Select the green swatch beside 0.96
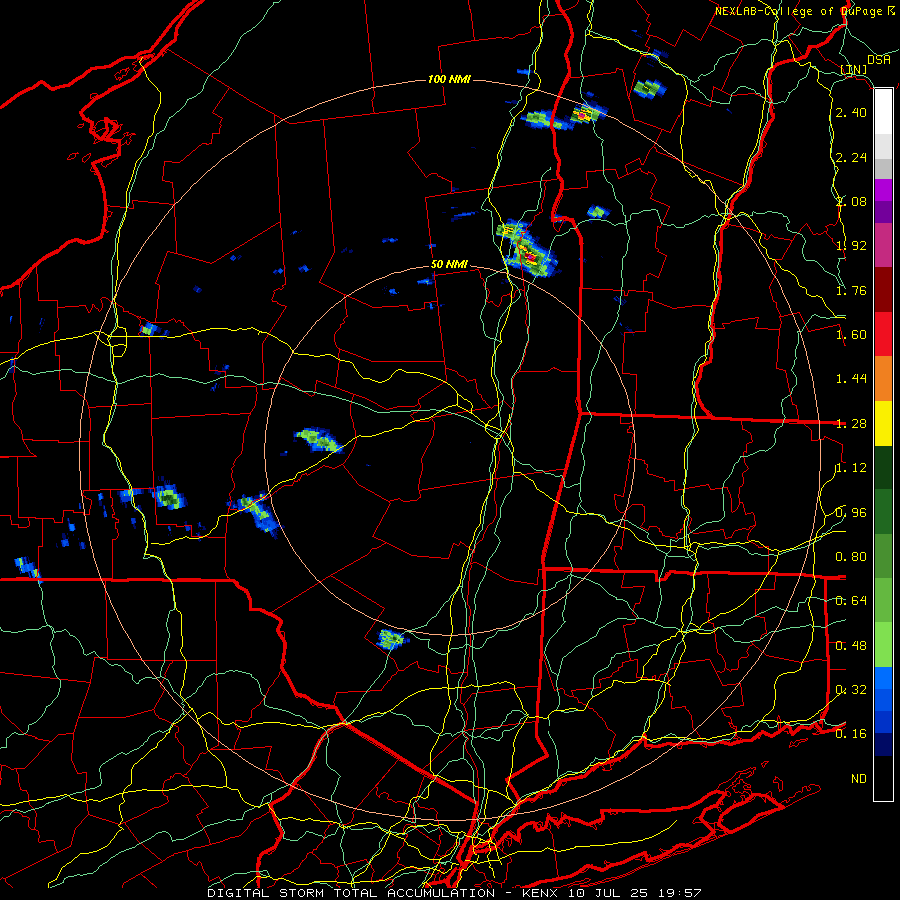The height and width of the screenshot is (900, 900). [x=883, y=512]
